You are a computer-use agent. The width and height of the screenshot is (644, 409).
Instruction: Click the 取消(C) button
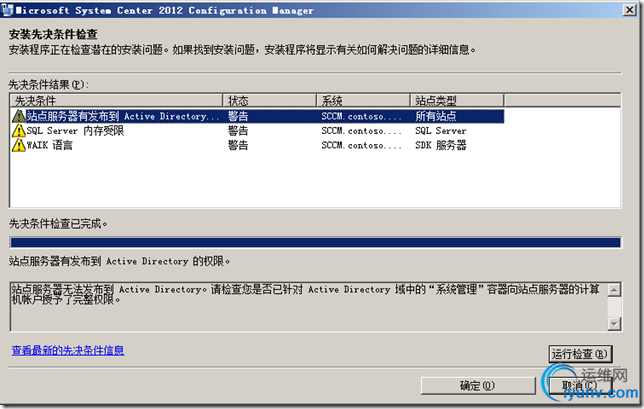[x=580, y=386]
